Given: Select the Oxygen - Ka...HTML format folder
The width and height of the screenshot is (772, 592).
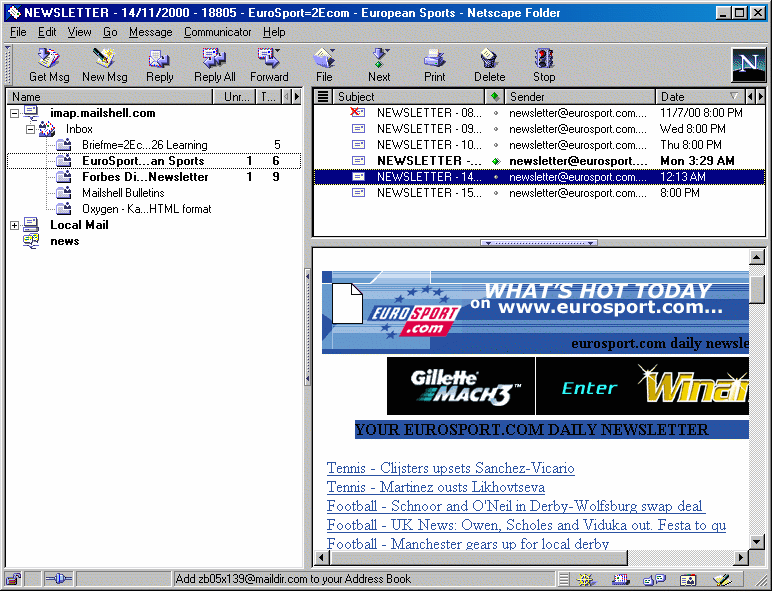Looking at the screenshot, I should (x=147, y=209).
